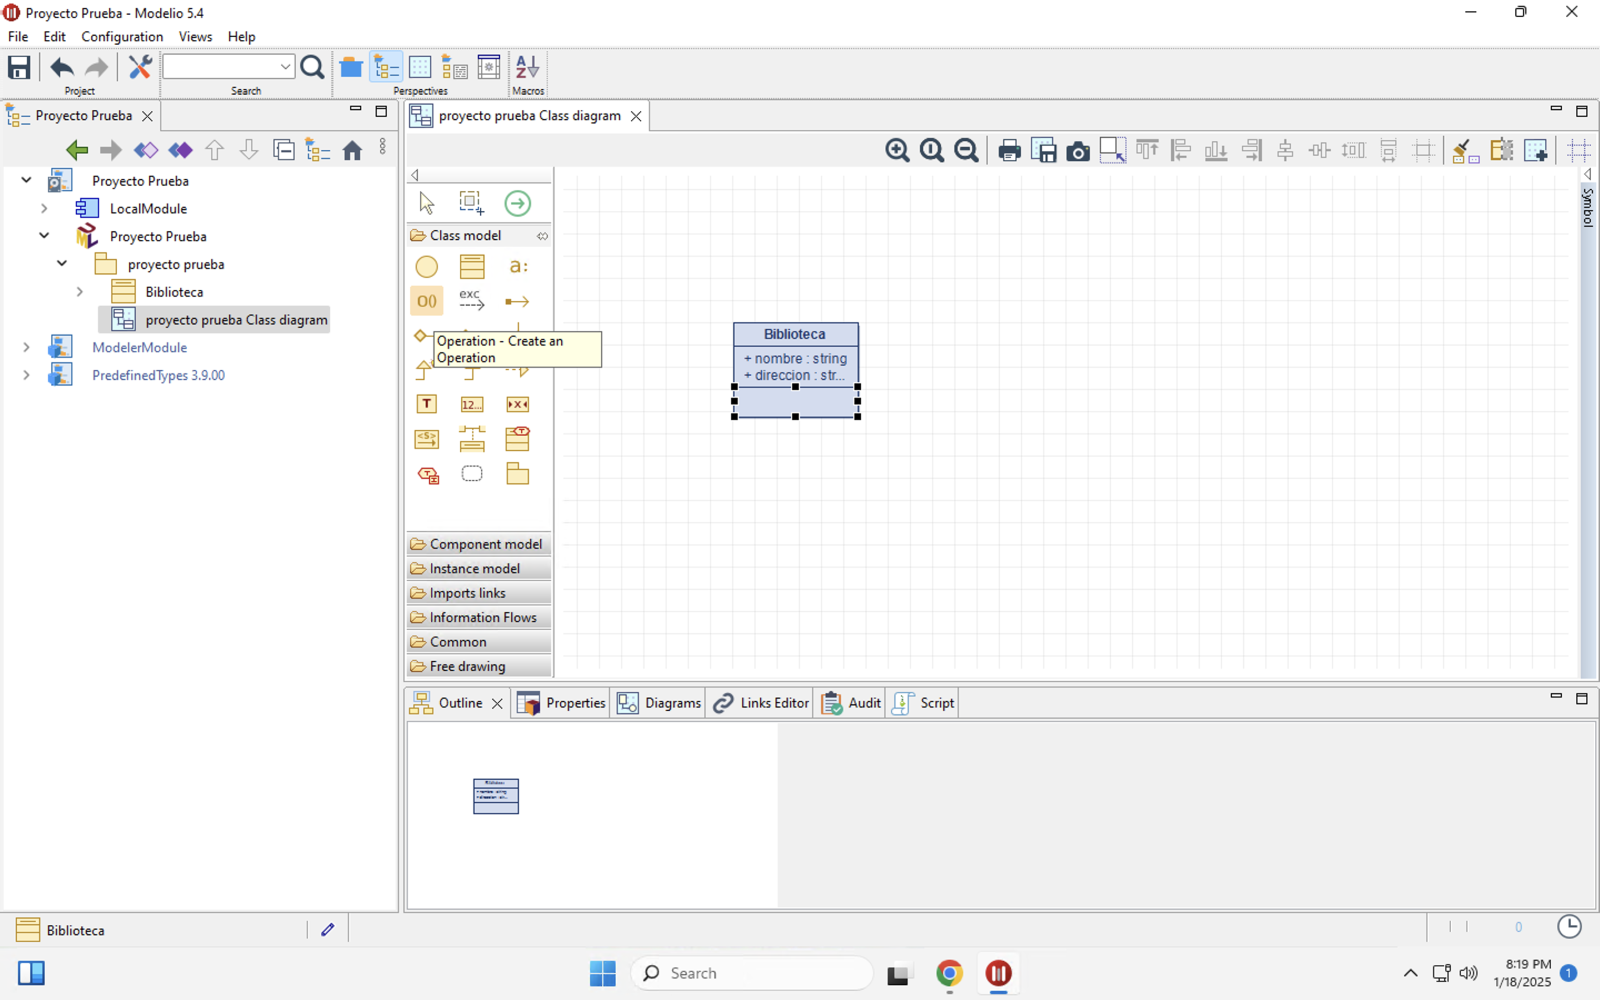Open Chrome from the Windows taskbar

[949, 973]
